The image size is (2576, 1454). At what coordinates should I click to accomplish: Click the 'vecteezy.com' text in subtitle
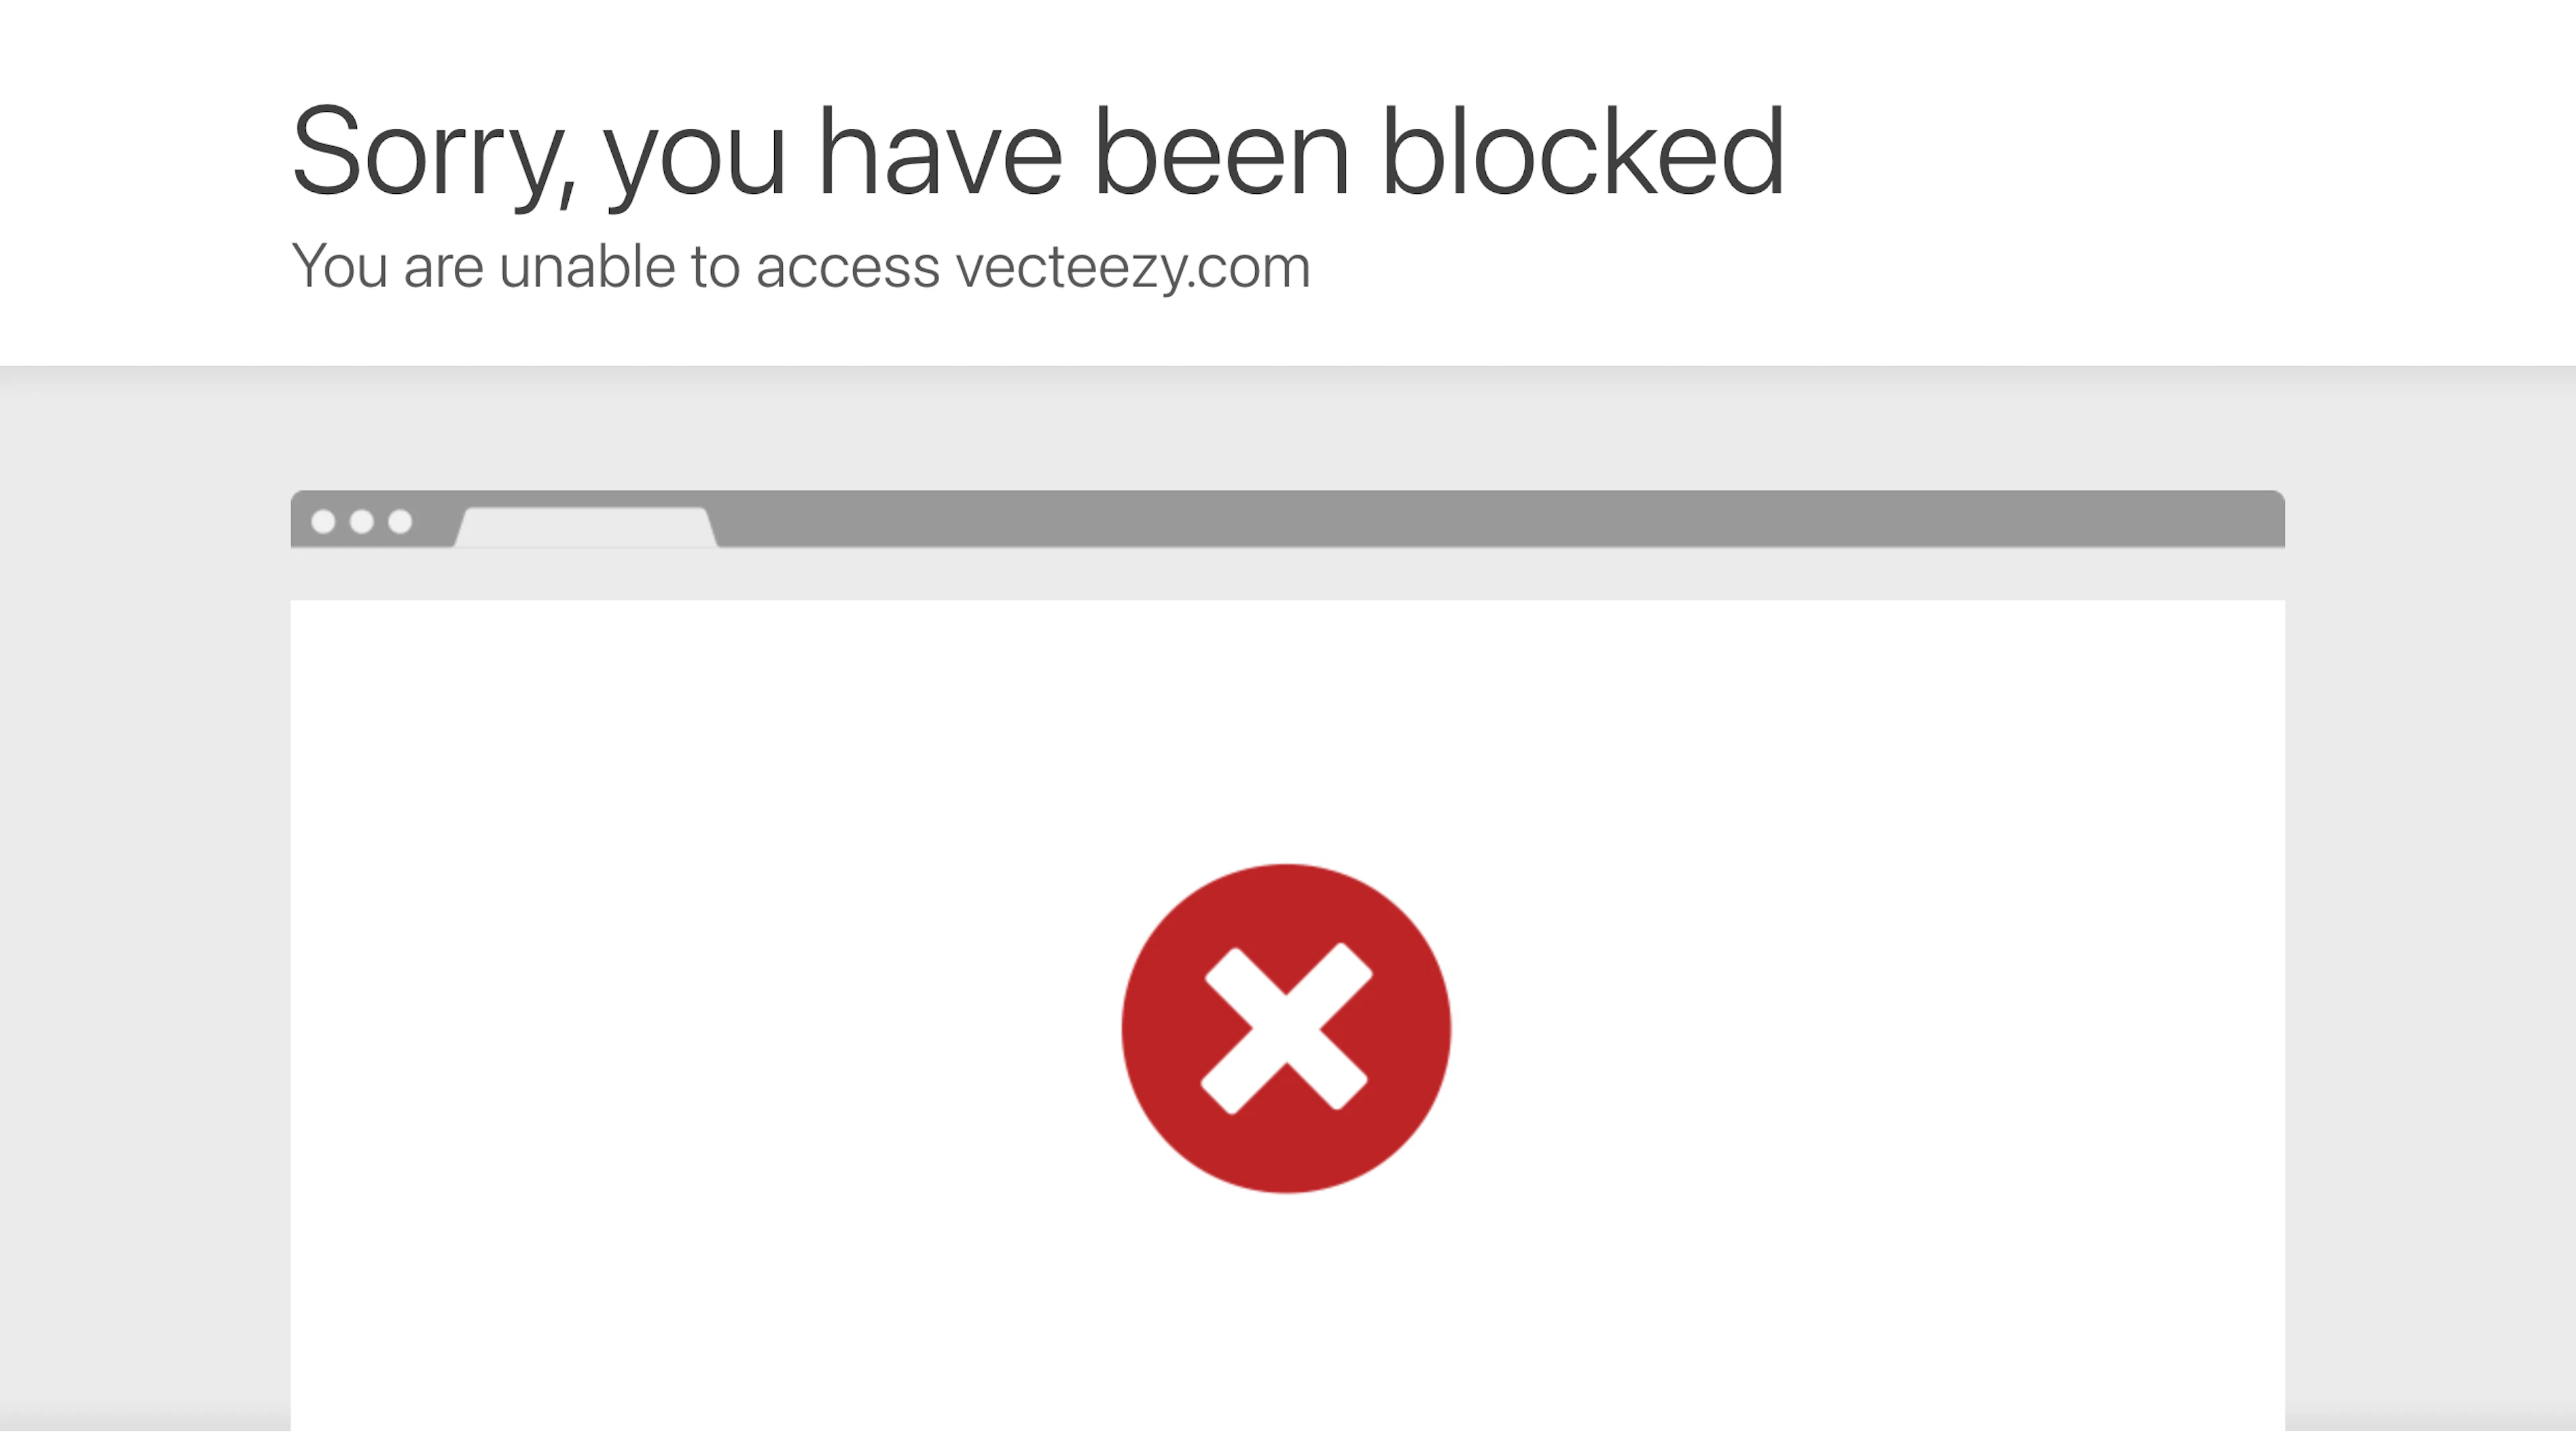[1132, 267]
